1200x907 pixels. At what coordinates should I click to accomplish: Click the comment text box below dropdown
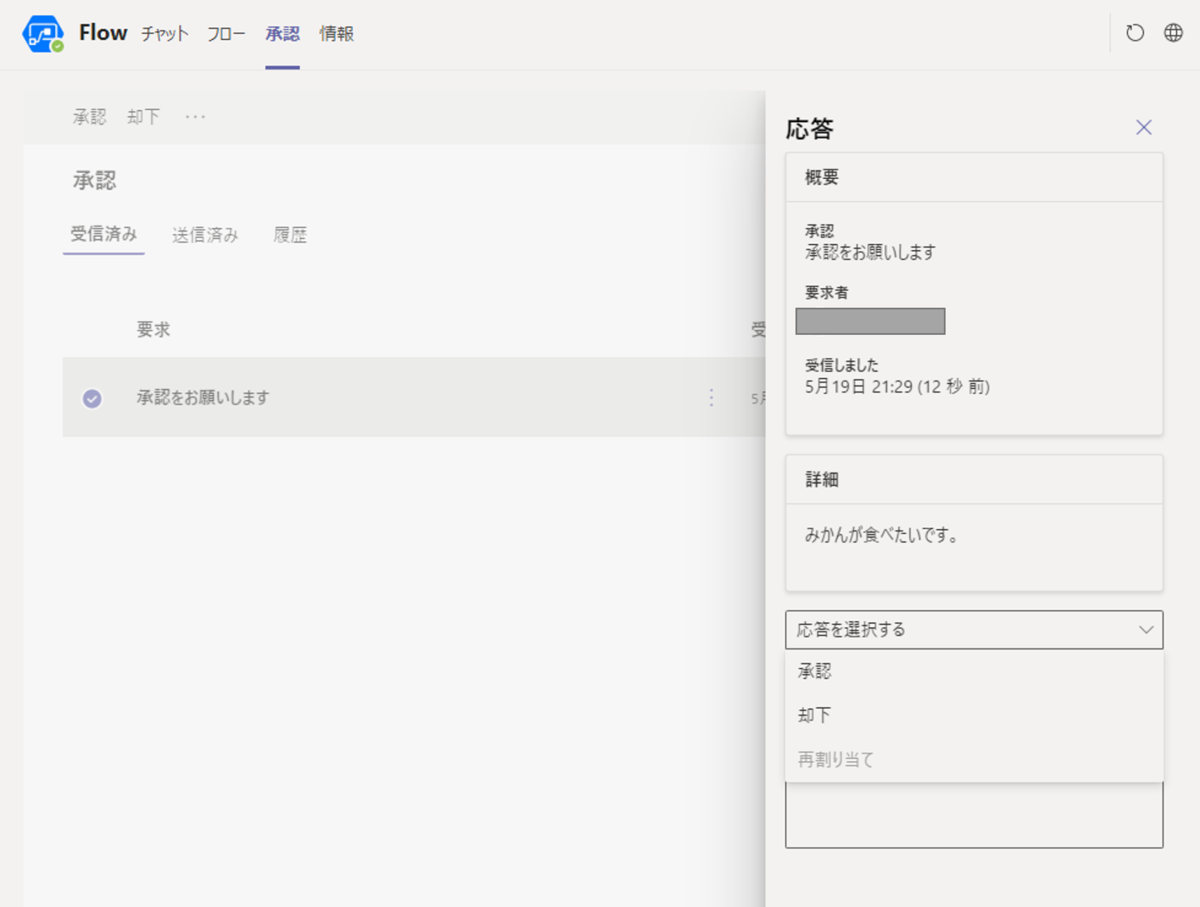pos(974,815)
